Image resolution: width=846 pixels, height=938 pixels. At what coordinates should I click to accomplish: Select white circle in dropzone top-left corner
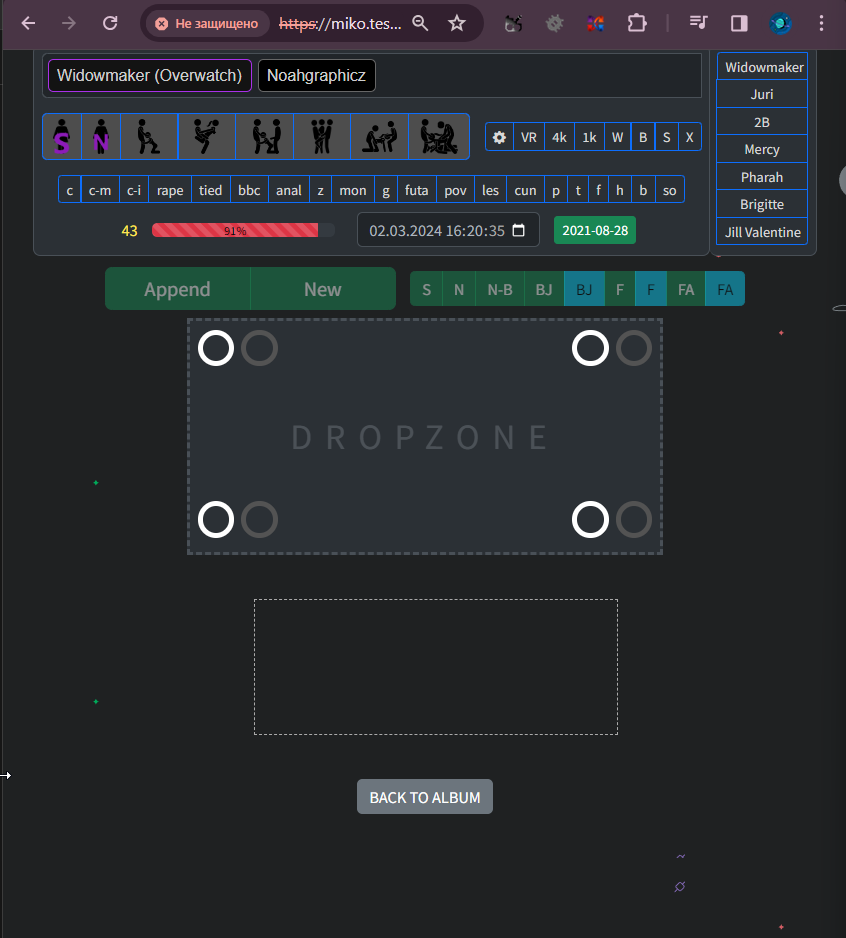216,348
